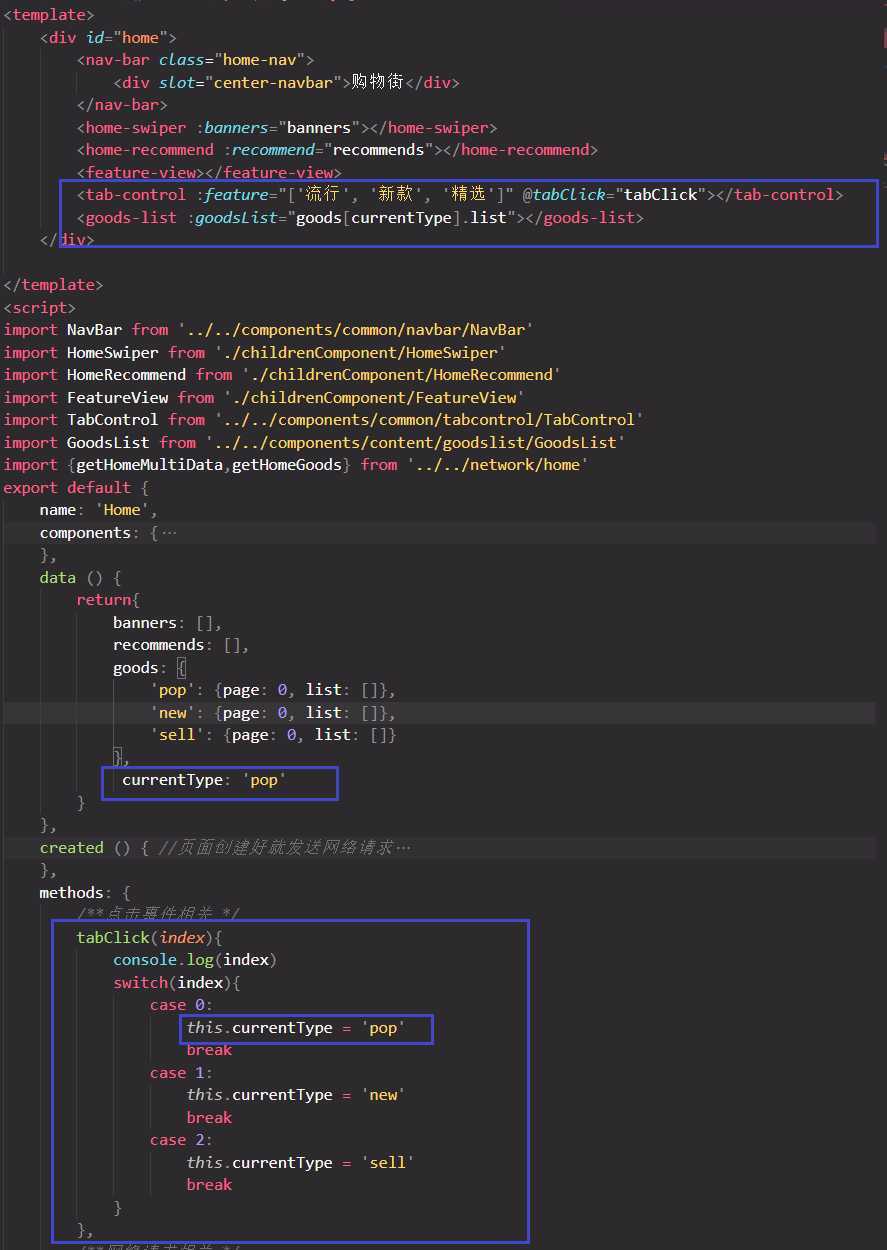The width and height of the screenshot is (887, 1250).
Task: Click the './childrenComponent/HomeRecommend' import path
Action: coord(401,375)
